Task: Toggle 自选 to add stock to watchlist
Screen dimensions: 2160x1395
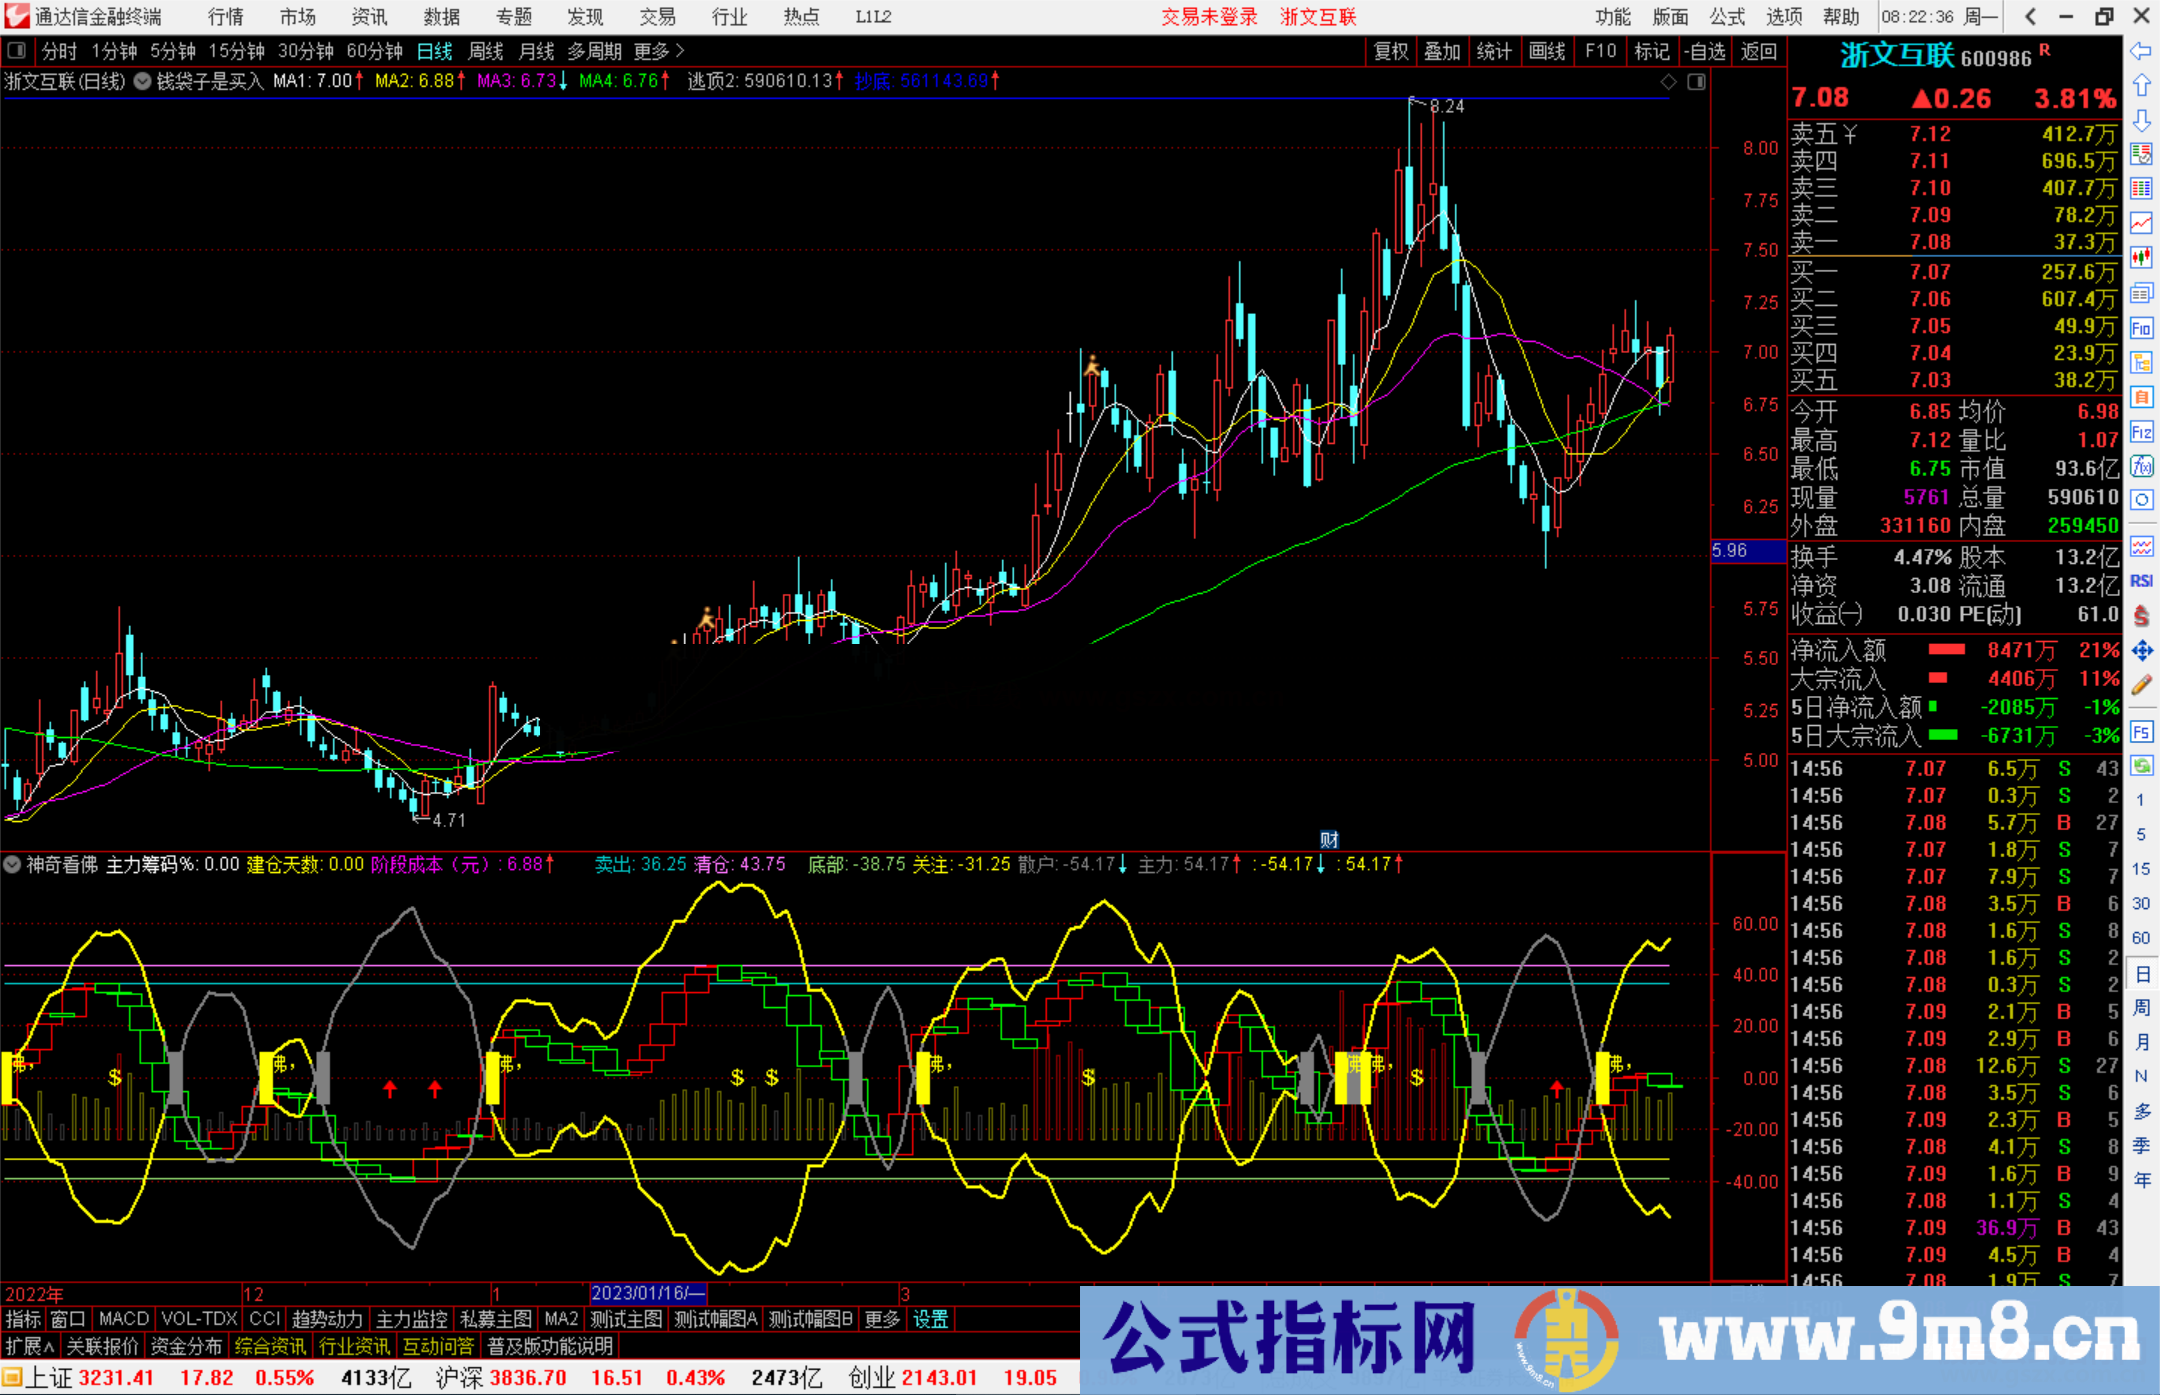Action: pos(1707,50)
